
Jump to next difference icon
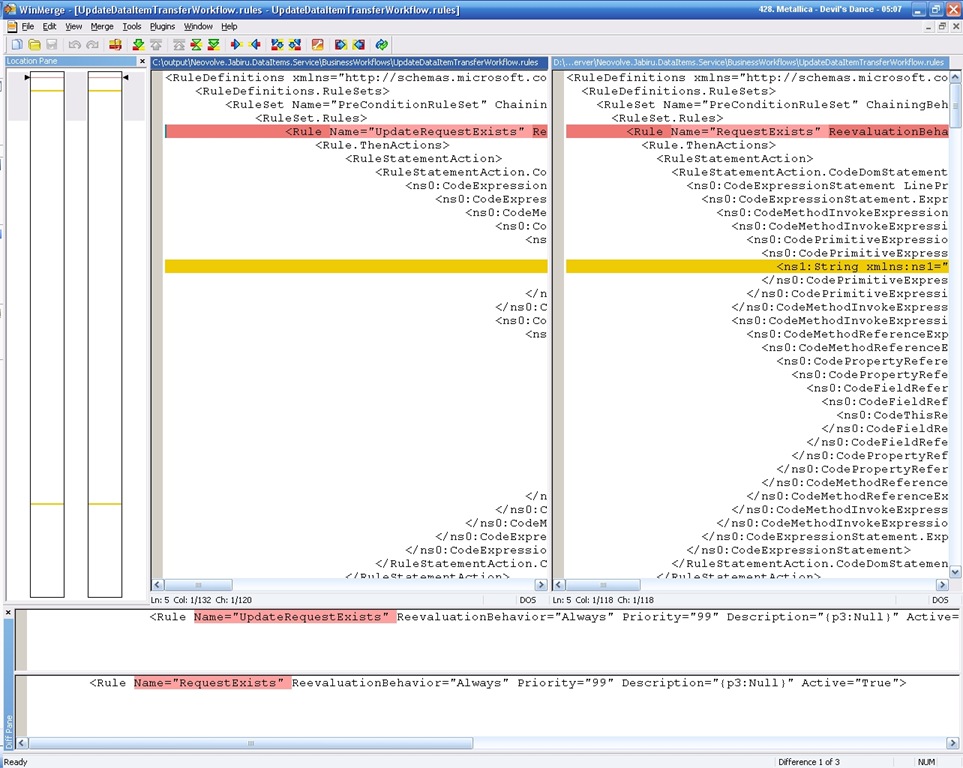(138, 44)
